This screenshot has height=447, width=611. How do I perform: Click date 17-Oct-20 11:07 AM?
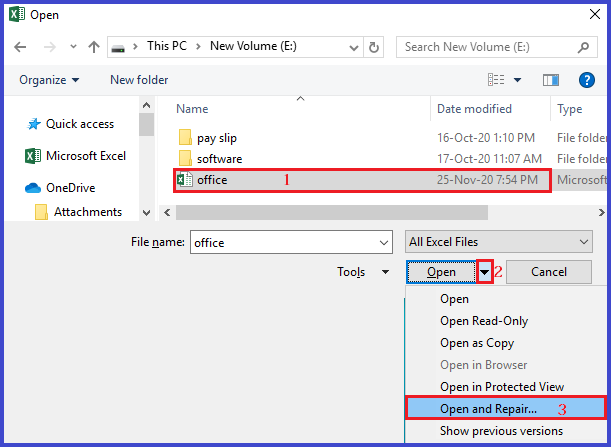click(x=489, y=159)
